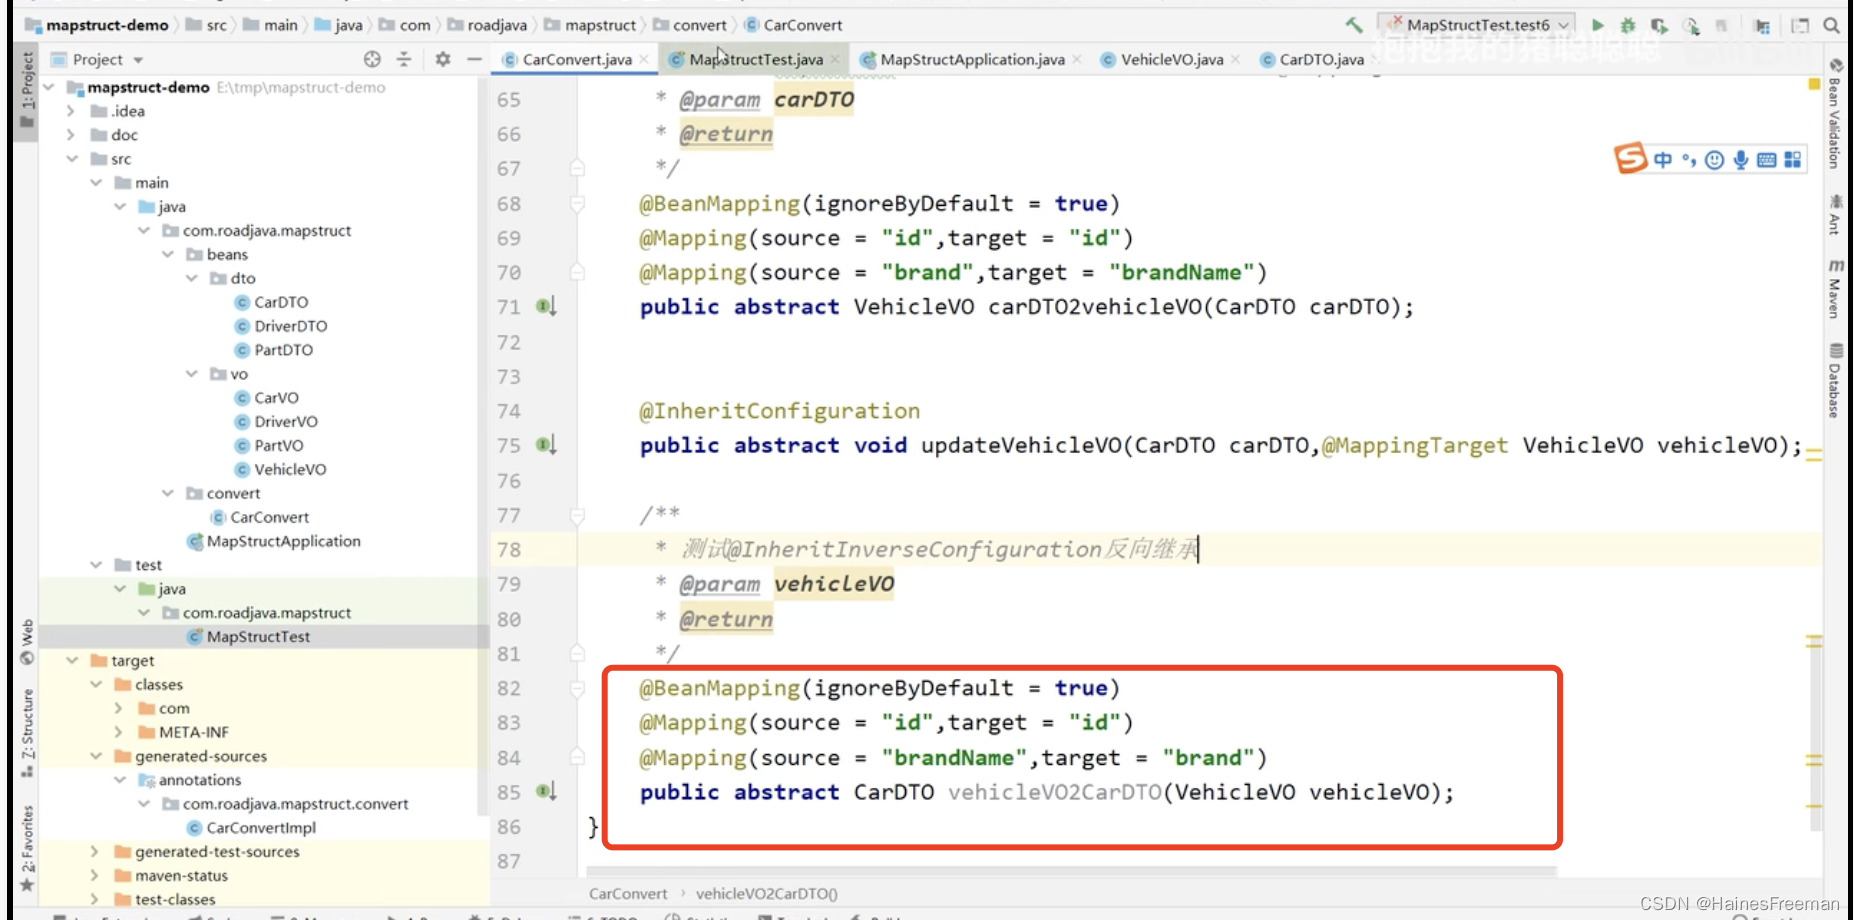Image resolution: width=1854 pixels, height=920 pixels.
Task: Click the implemented-method gutter icon on line 75
Action: (545, 445)
